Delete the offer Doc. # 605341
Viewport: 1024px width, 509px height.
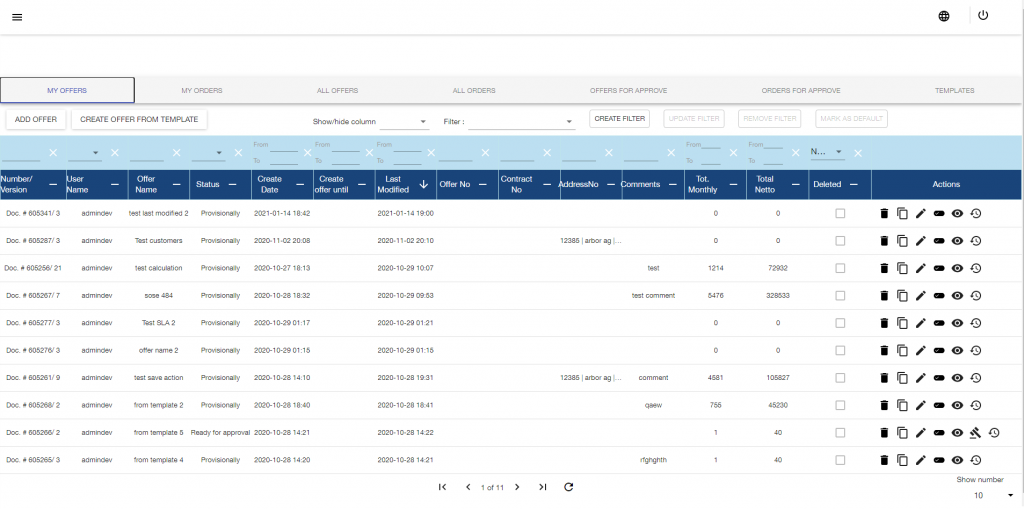pyautogui.click(x=883, y=213)
